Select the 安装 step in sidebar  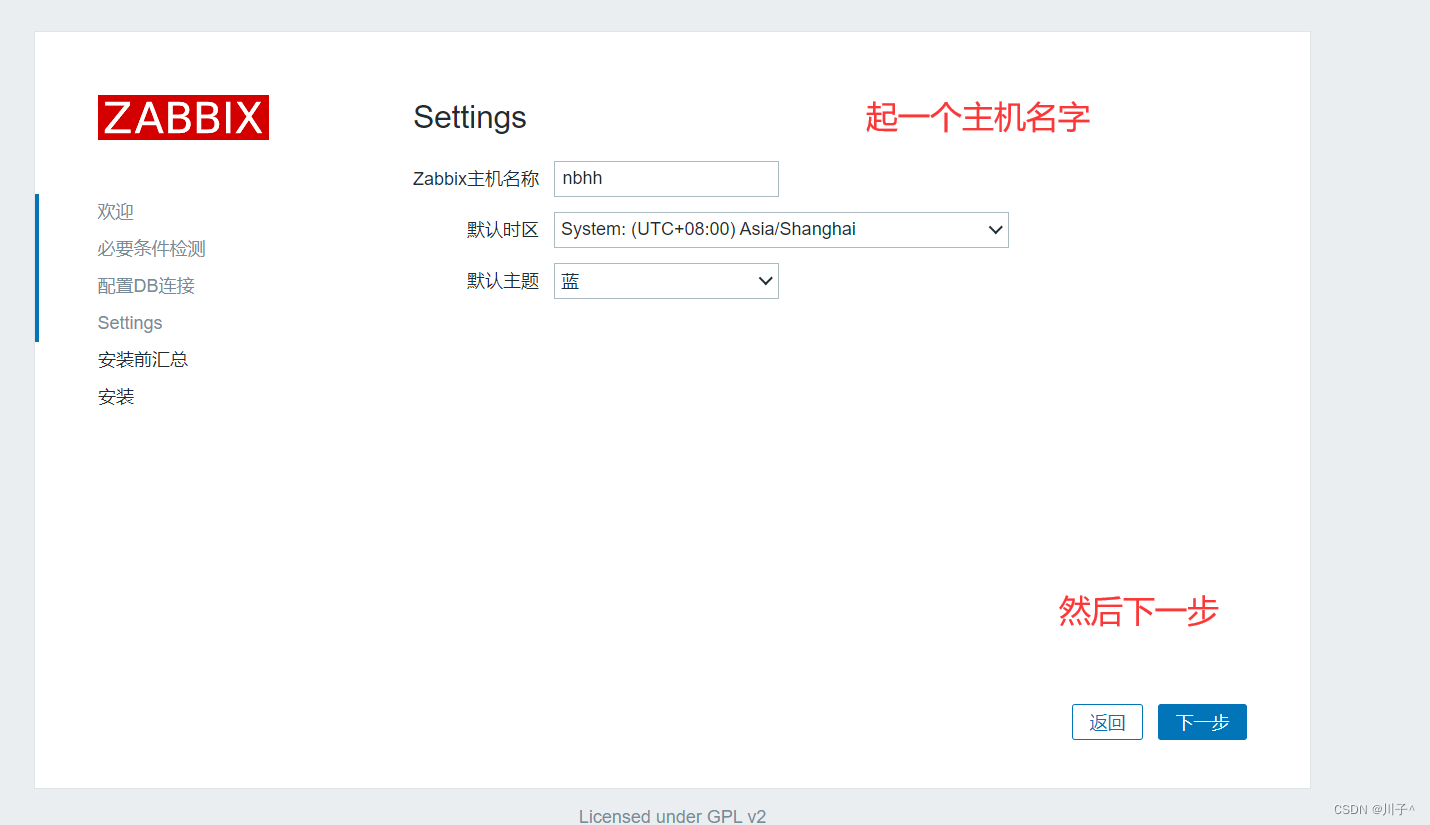tap(116, 396)
